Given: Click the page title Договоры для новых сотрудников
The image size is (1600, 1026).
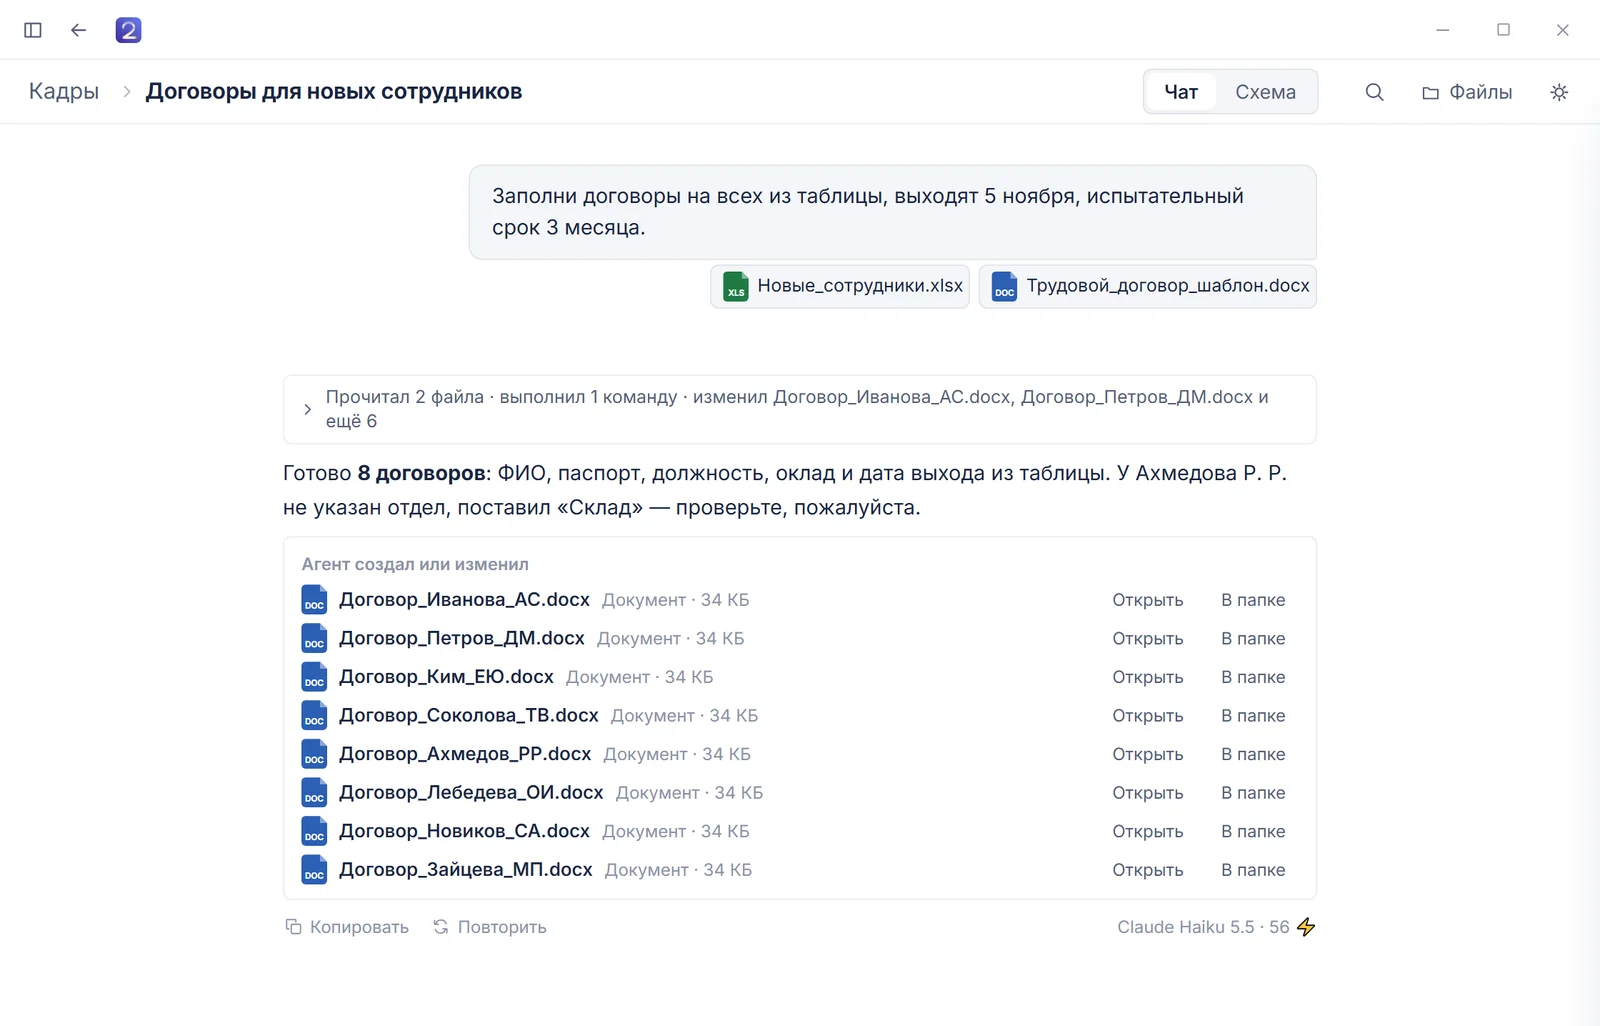Looking at the screenshot, I should 334,91.
